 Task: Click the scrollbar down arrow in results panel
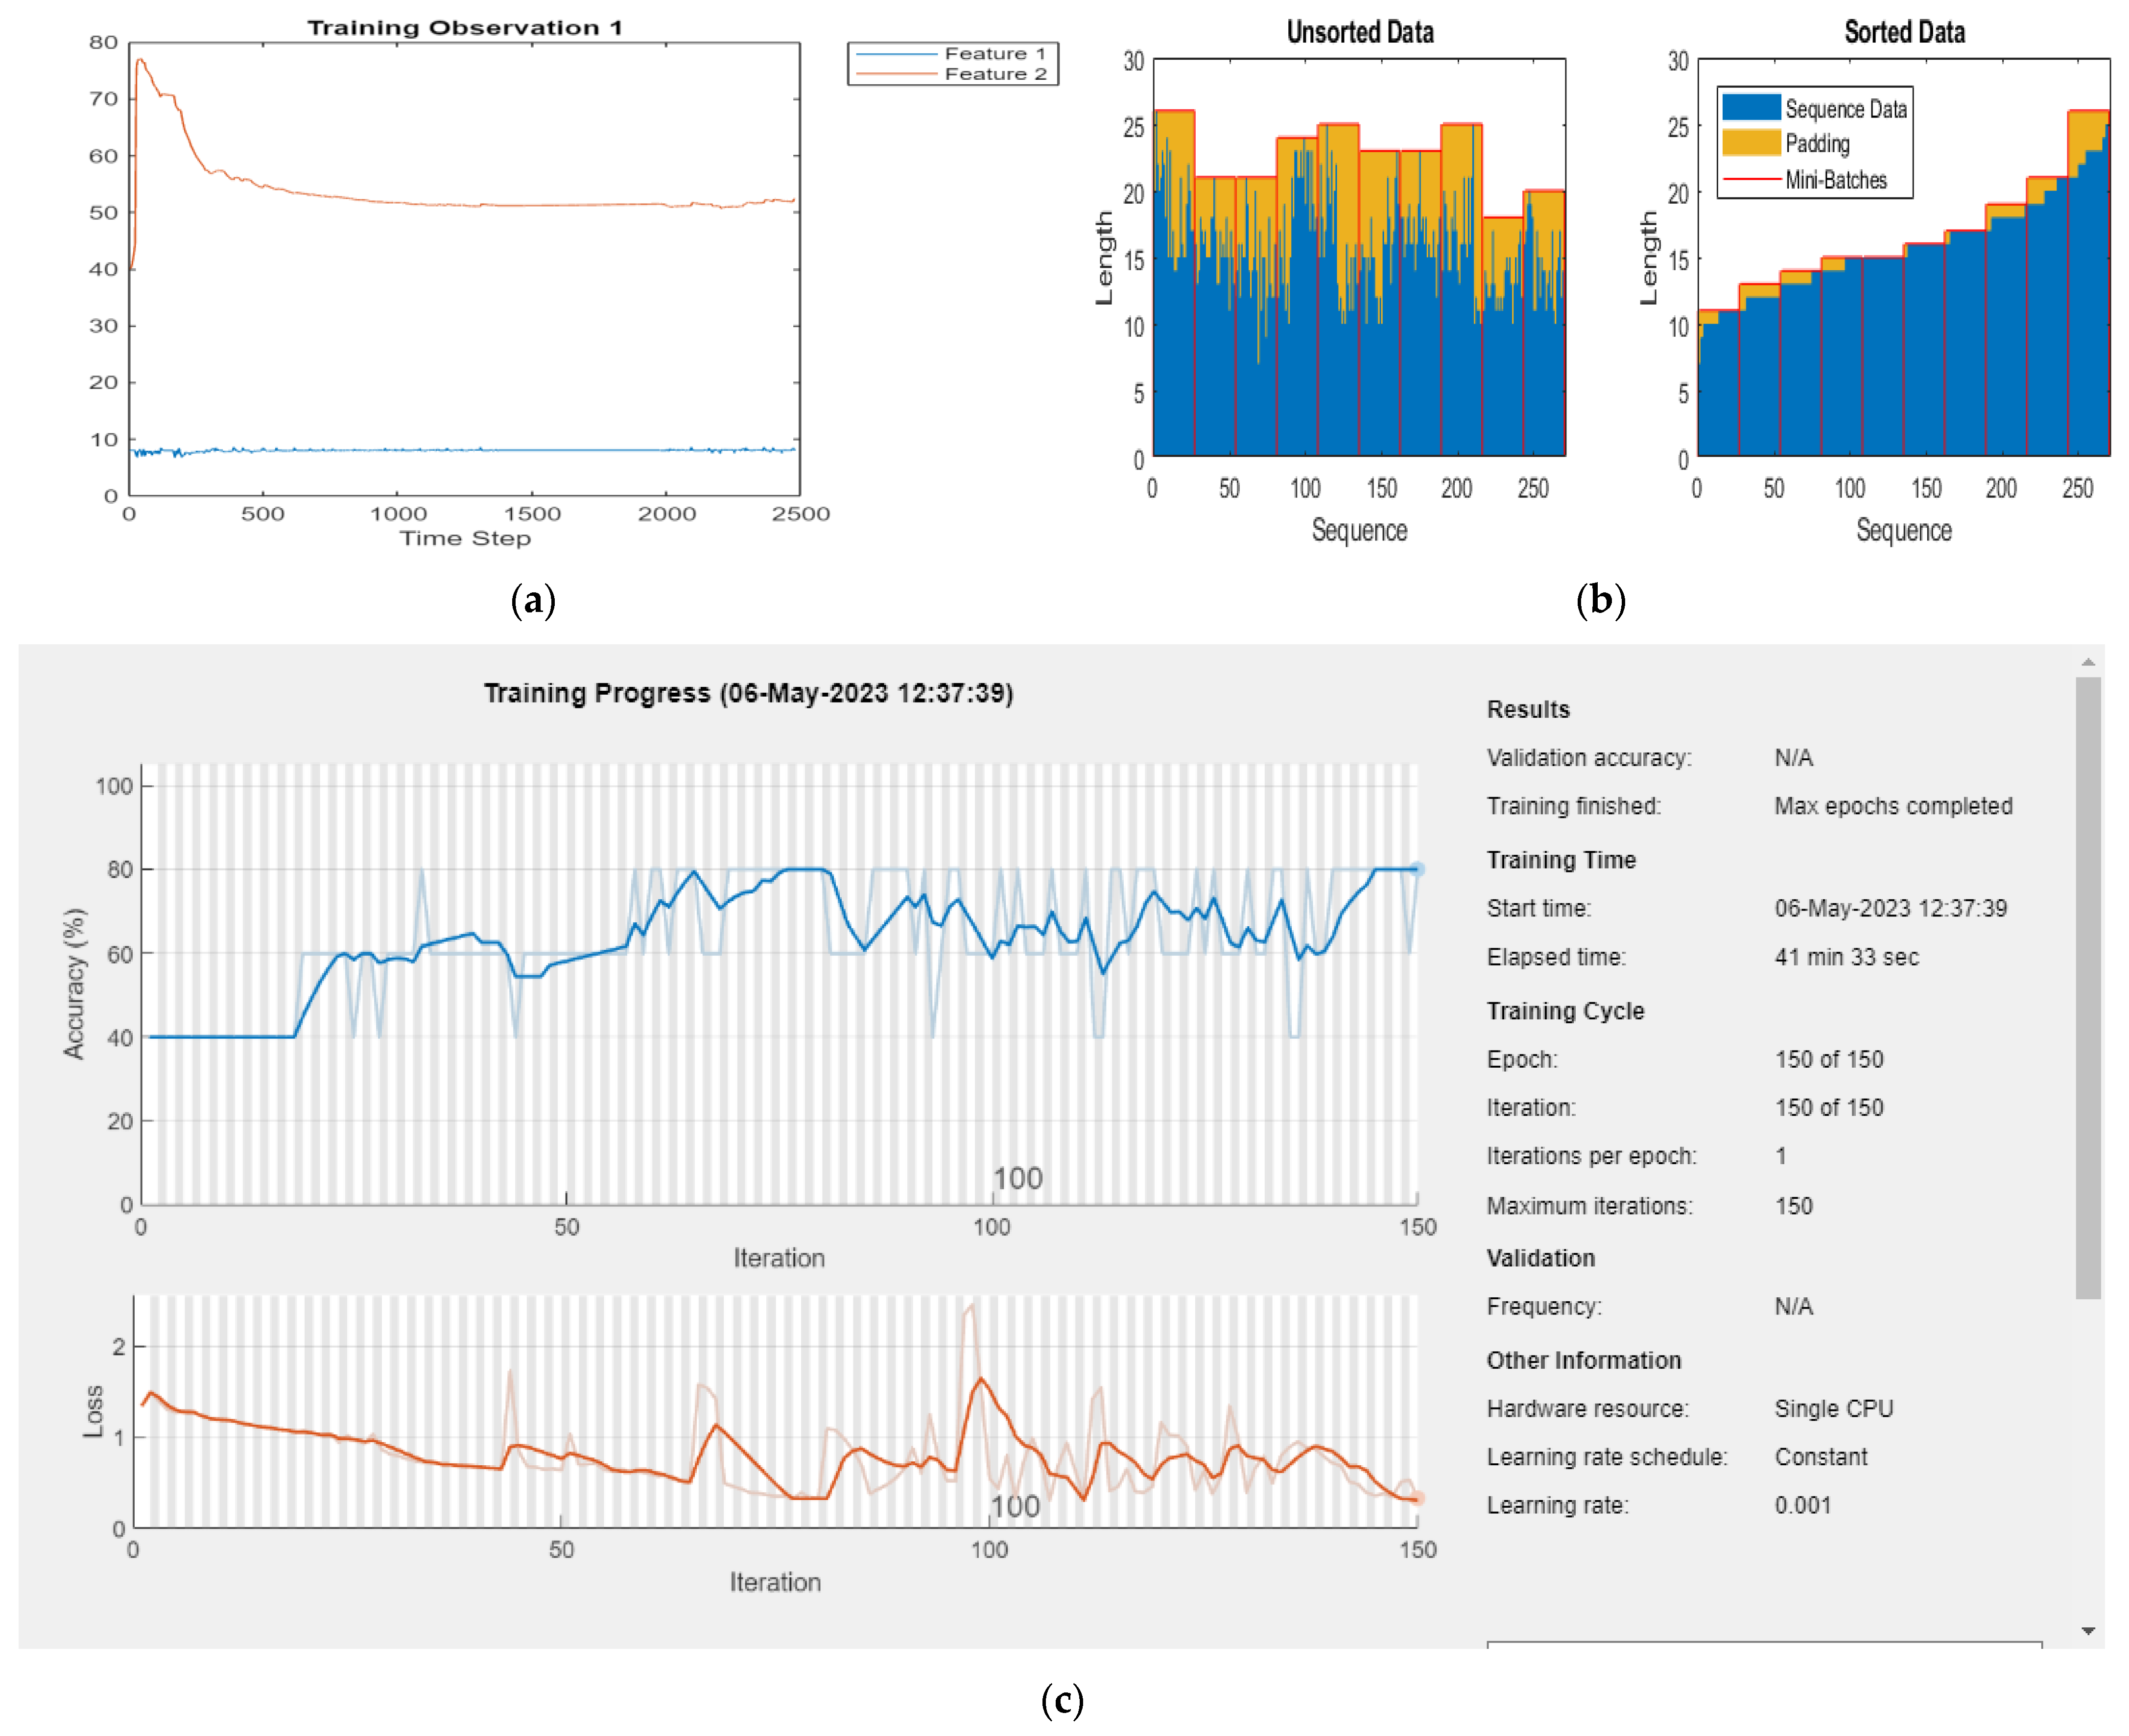pyautogui.click(x=2088, y=1631)
